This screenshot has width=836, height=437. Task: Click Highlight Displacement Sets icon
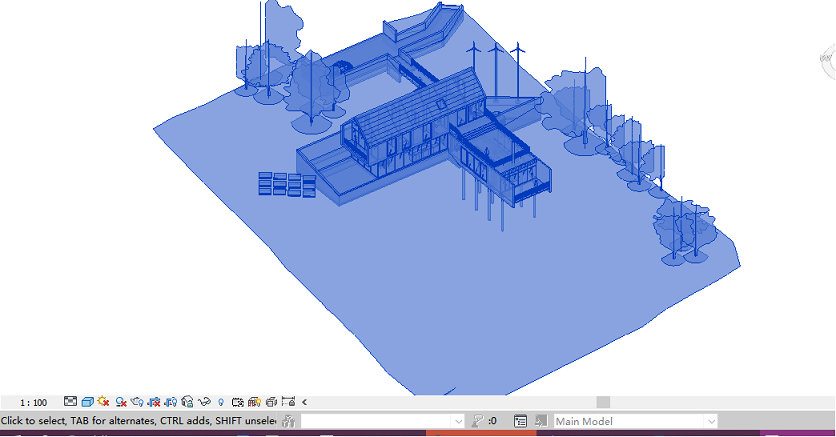[271, 402]
